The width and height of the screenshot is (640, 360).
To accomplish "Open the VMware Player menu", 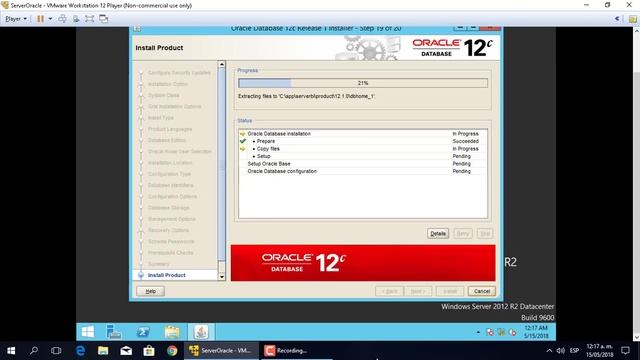I will 16,19.
